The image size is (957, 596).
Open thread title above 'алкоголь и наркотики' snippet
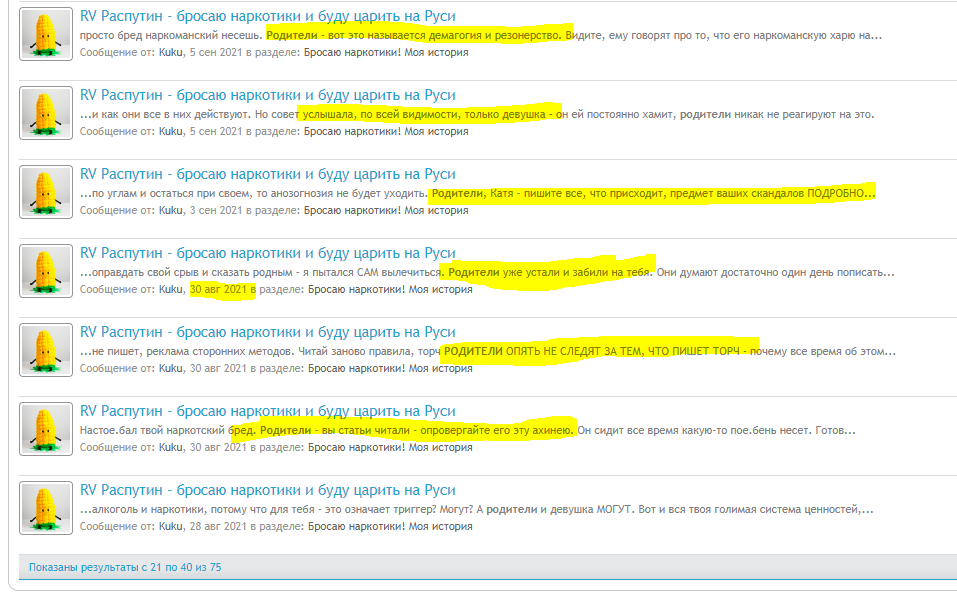(267, 490)
